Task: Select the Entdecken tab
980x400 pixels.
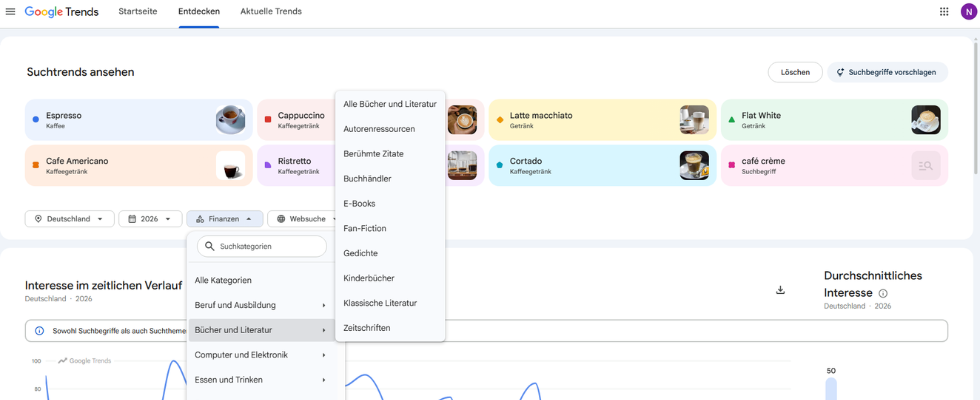Action: click(199, 11)
